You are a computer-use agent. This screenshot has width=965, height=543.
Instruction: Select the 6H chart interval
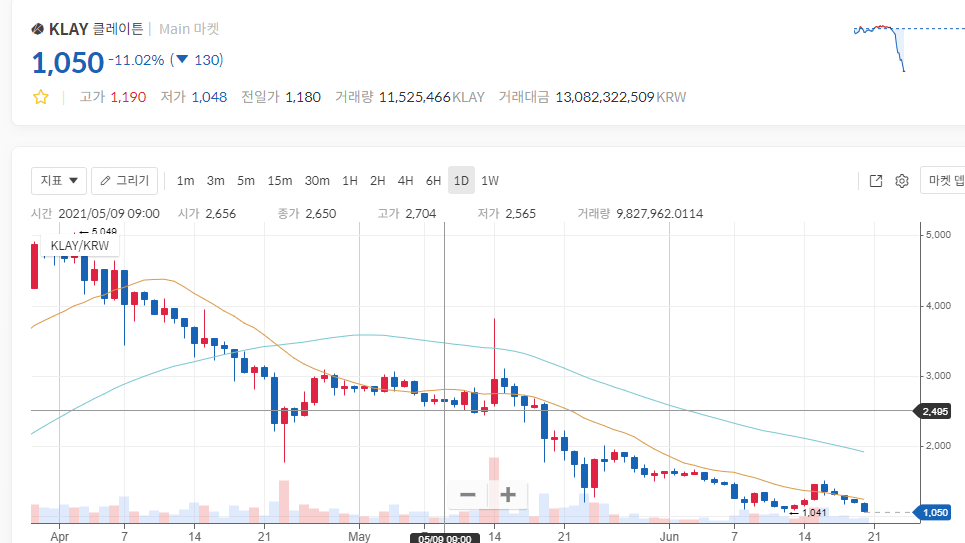(433, 181)
